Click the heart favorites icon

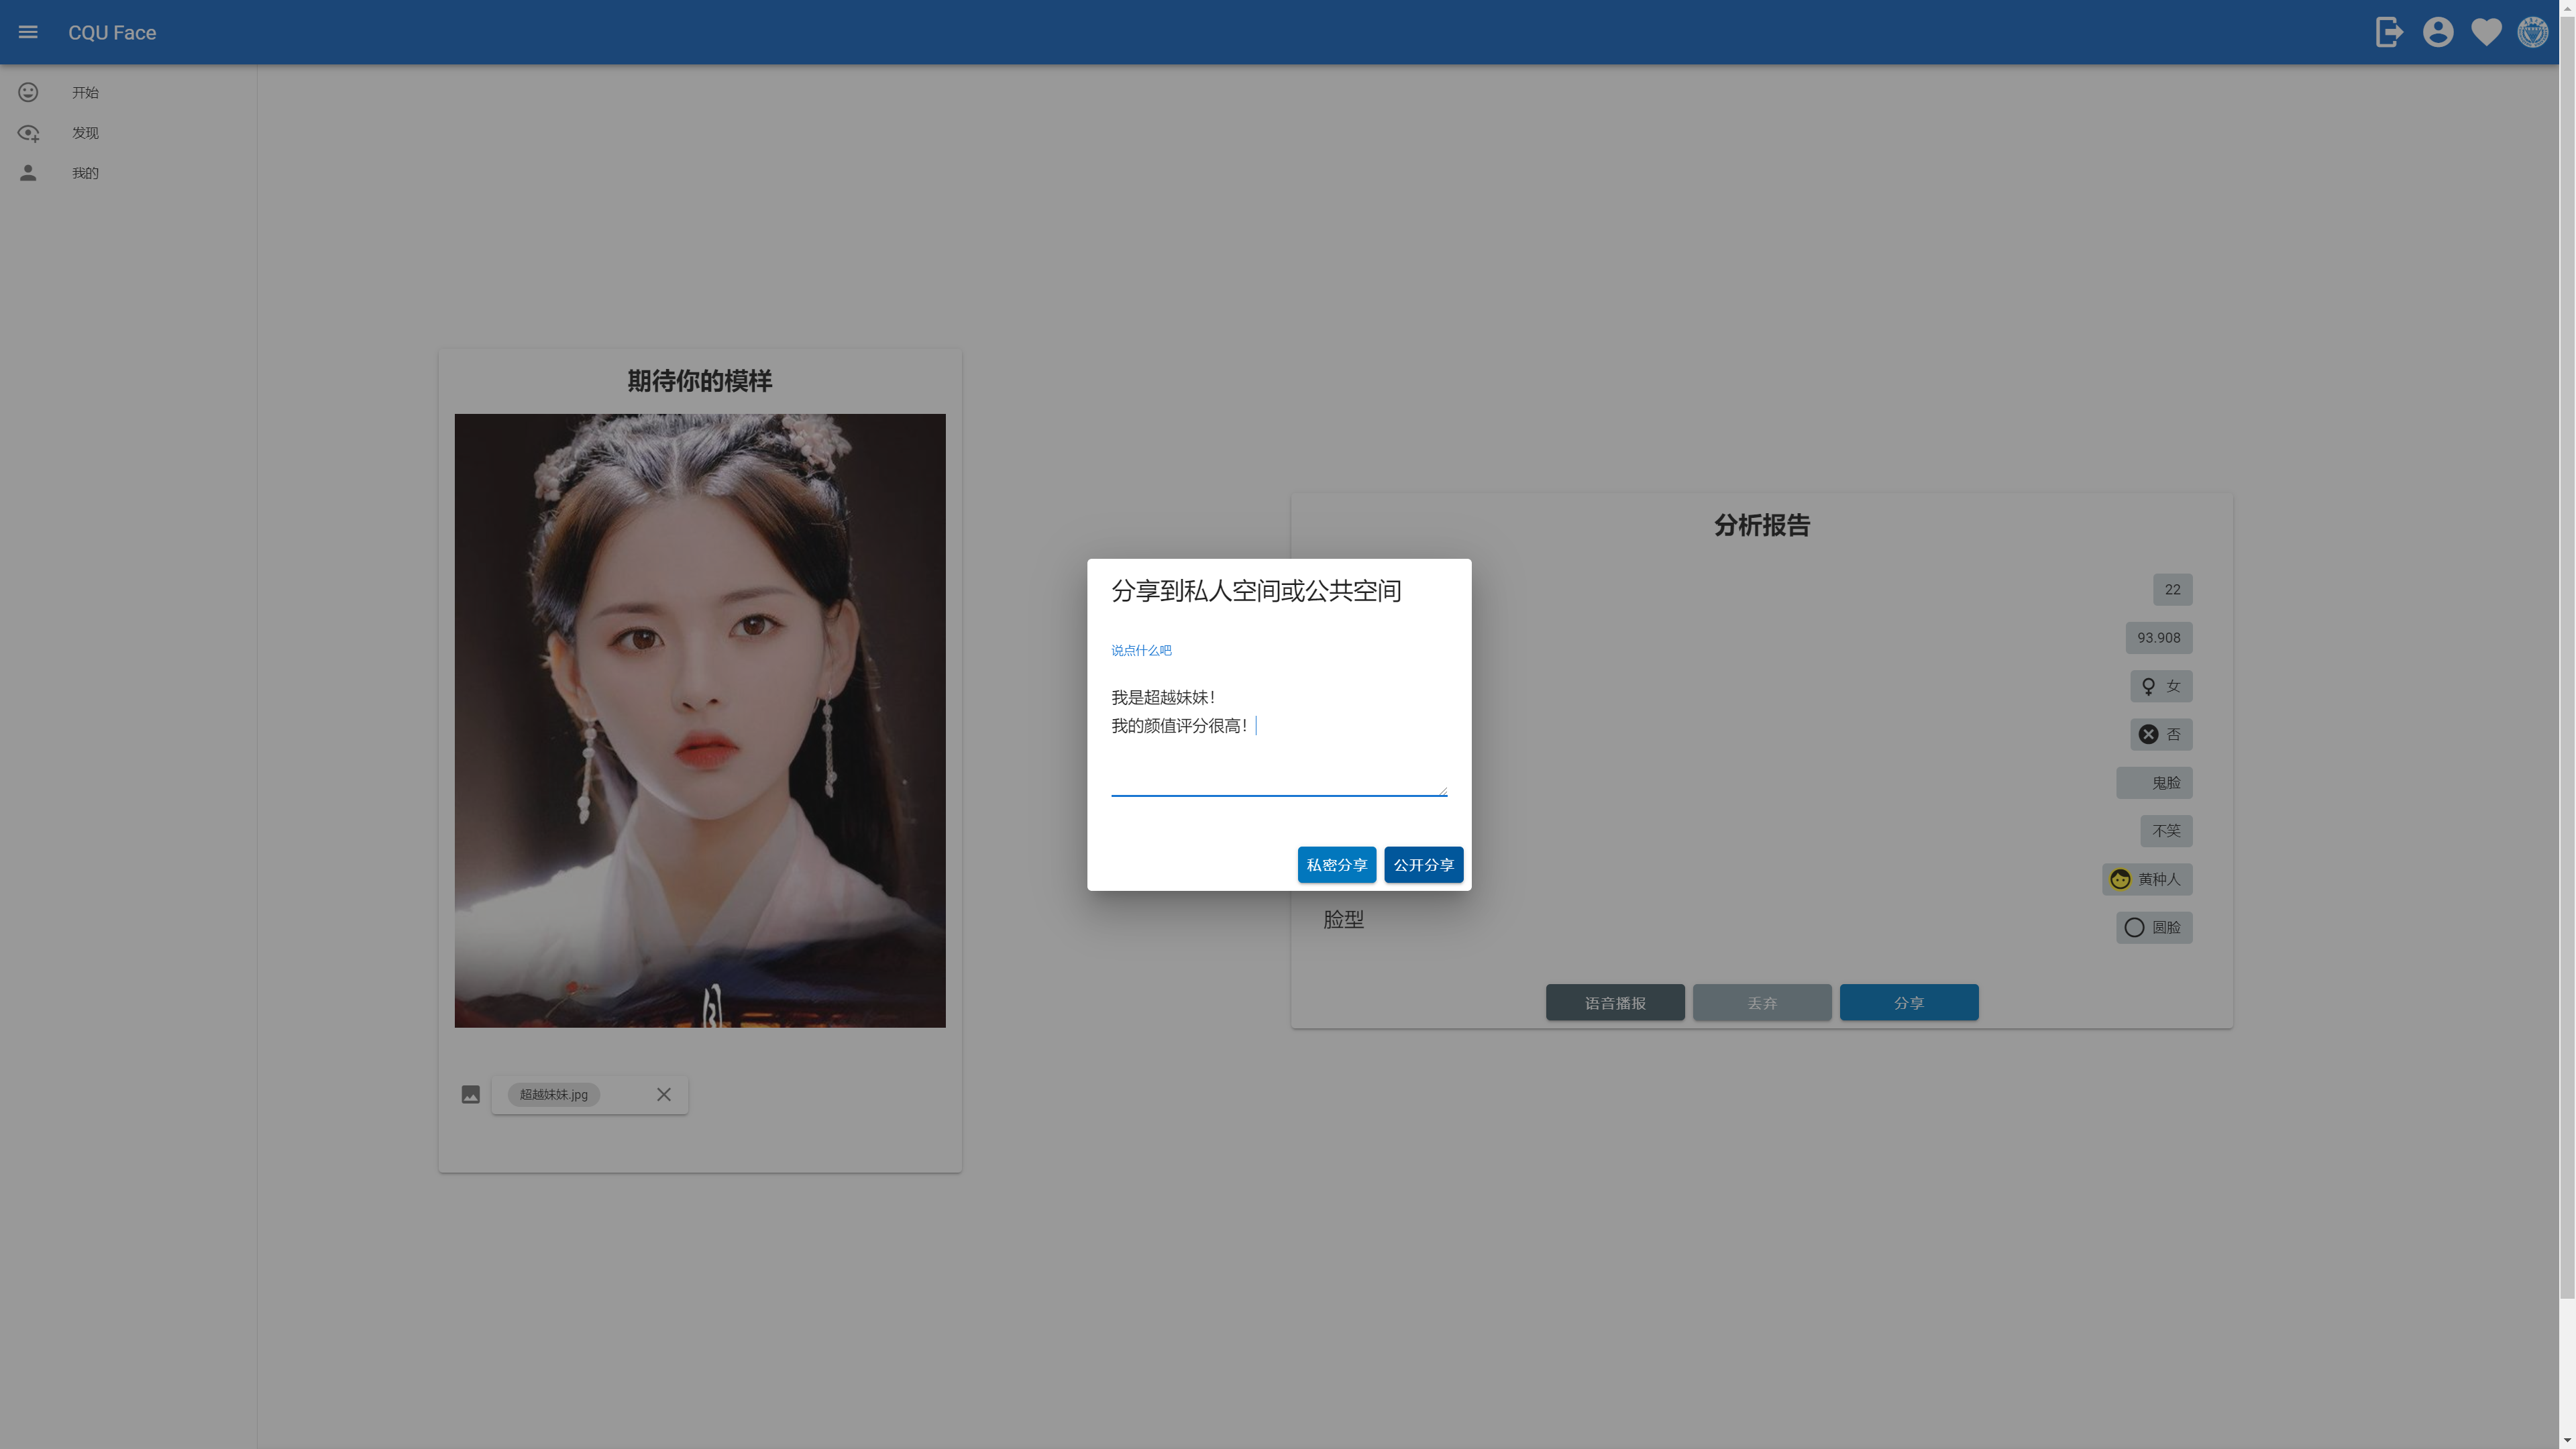click(x=2486, y=32)
